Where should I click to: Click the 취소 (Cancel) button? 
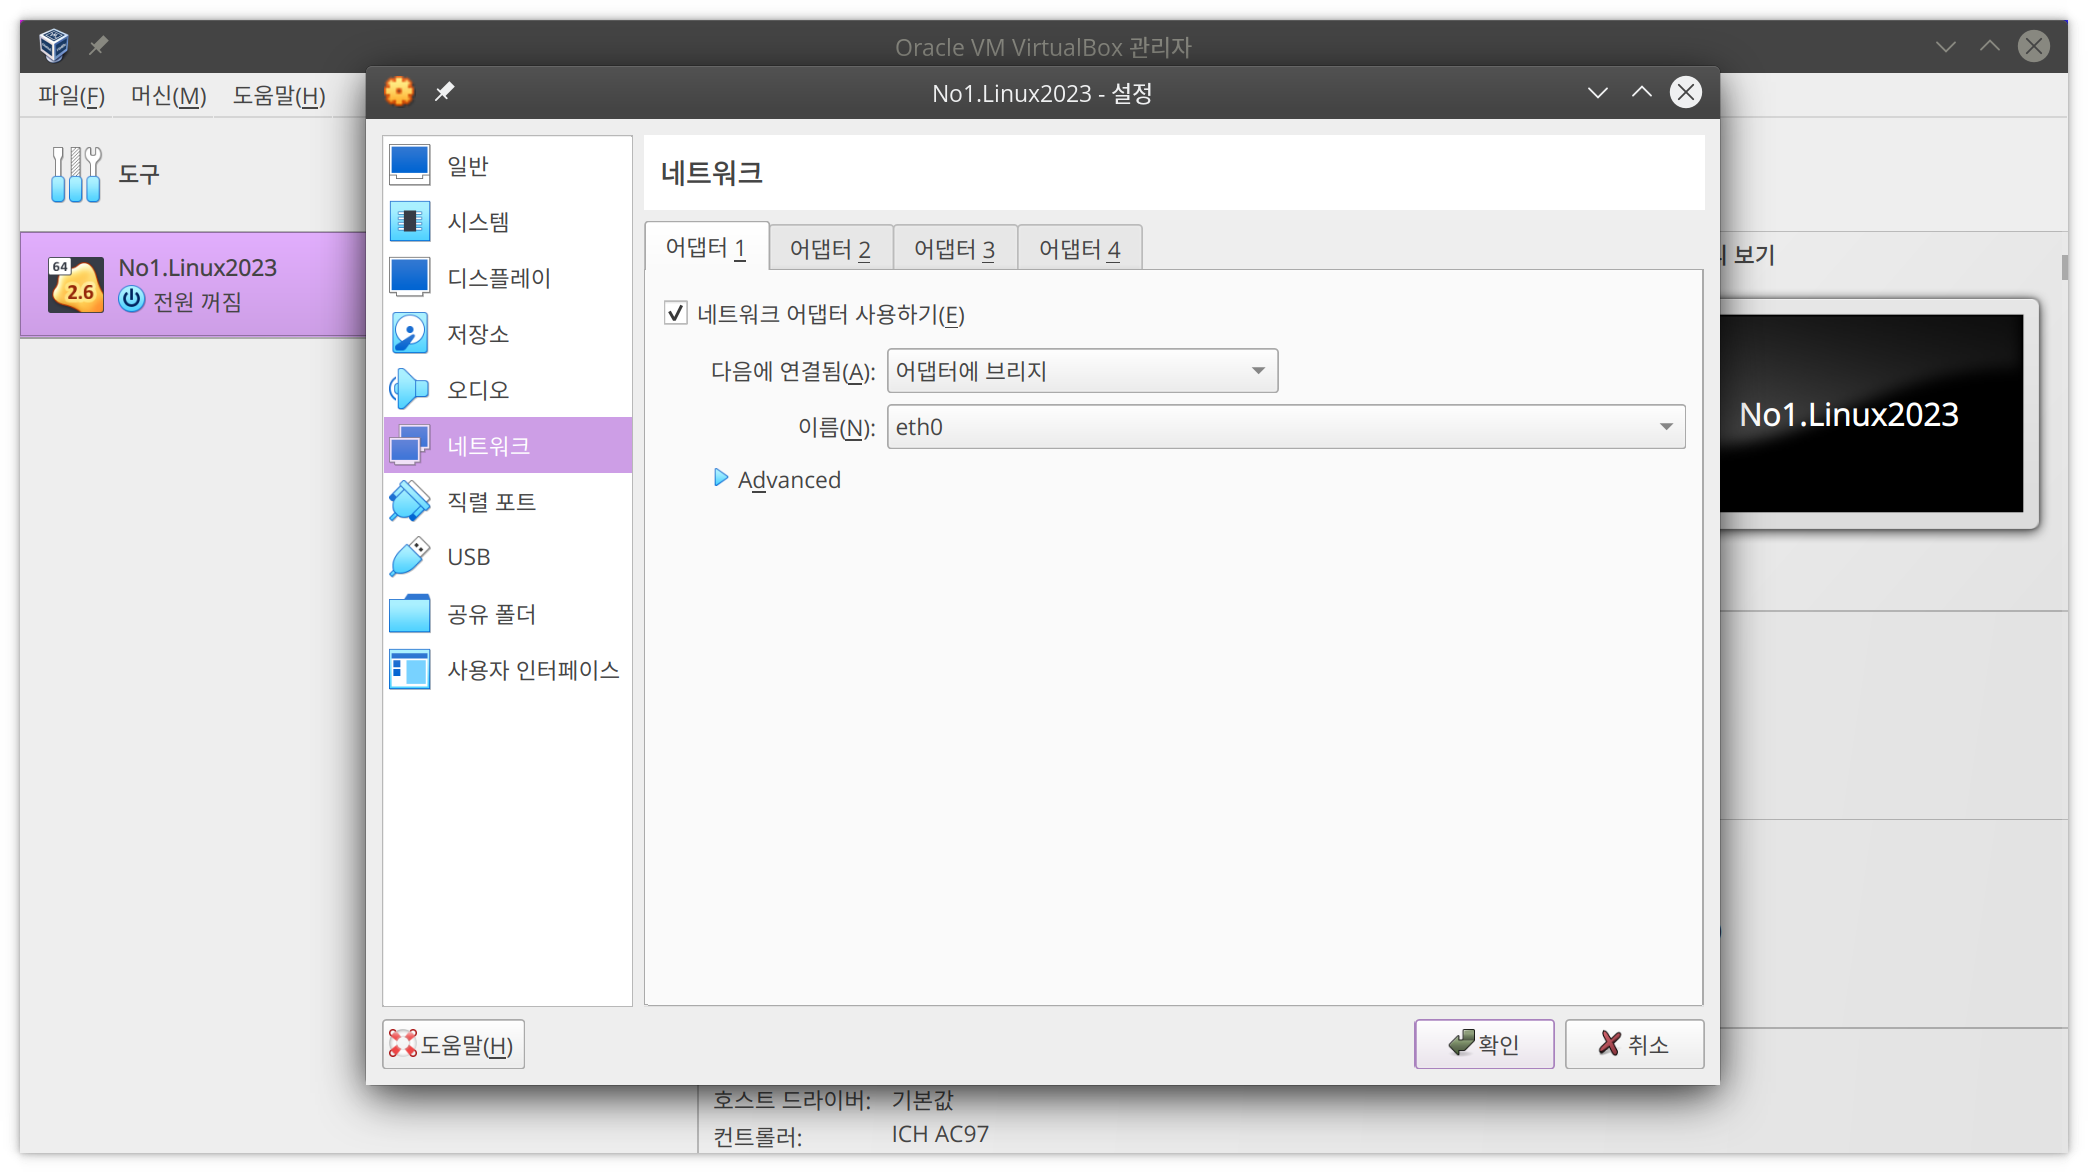pos(1634,1044)
